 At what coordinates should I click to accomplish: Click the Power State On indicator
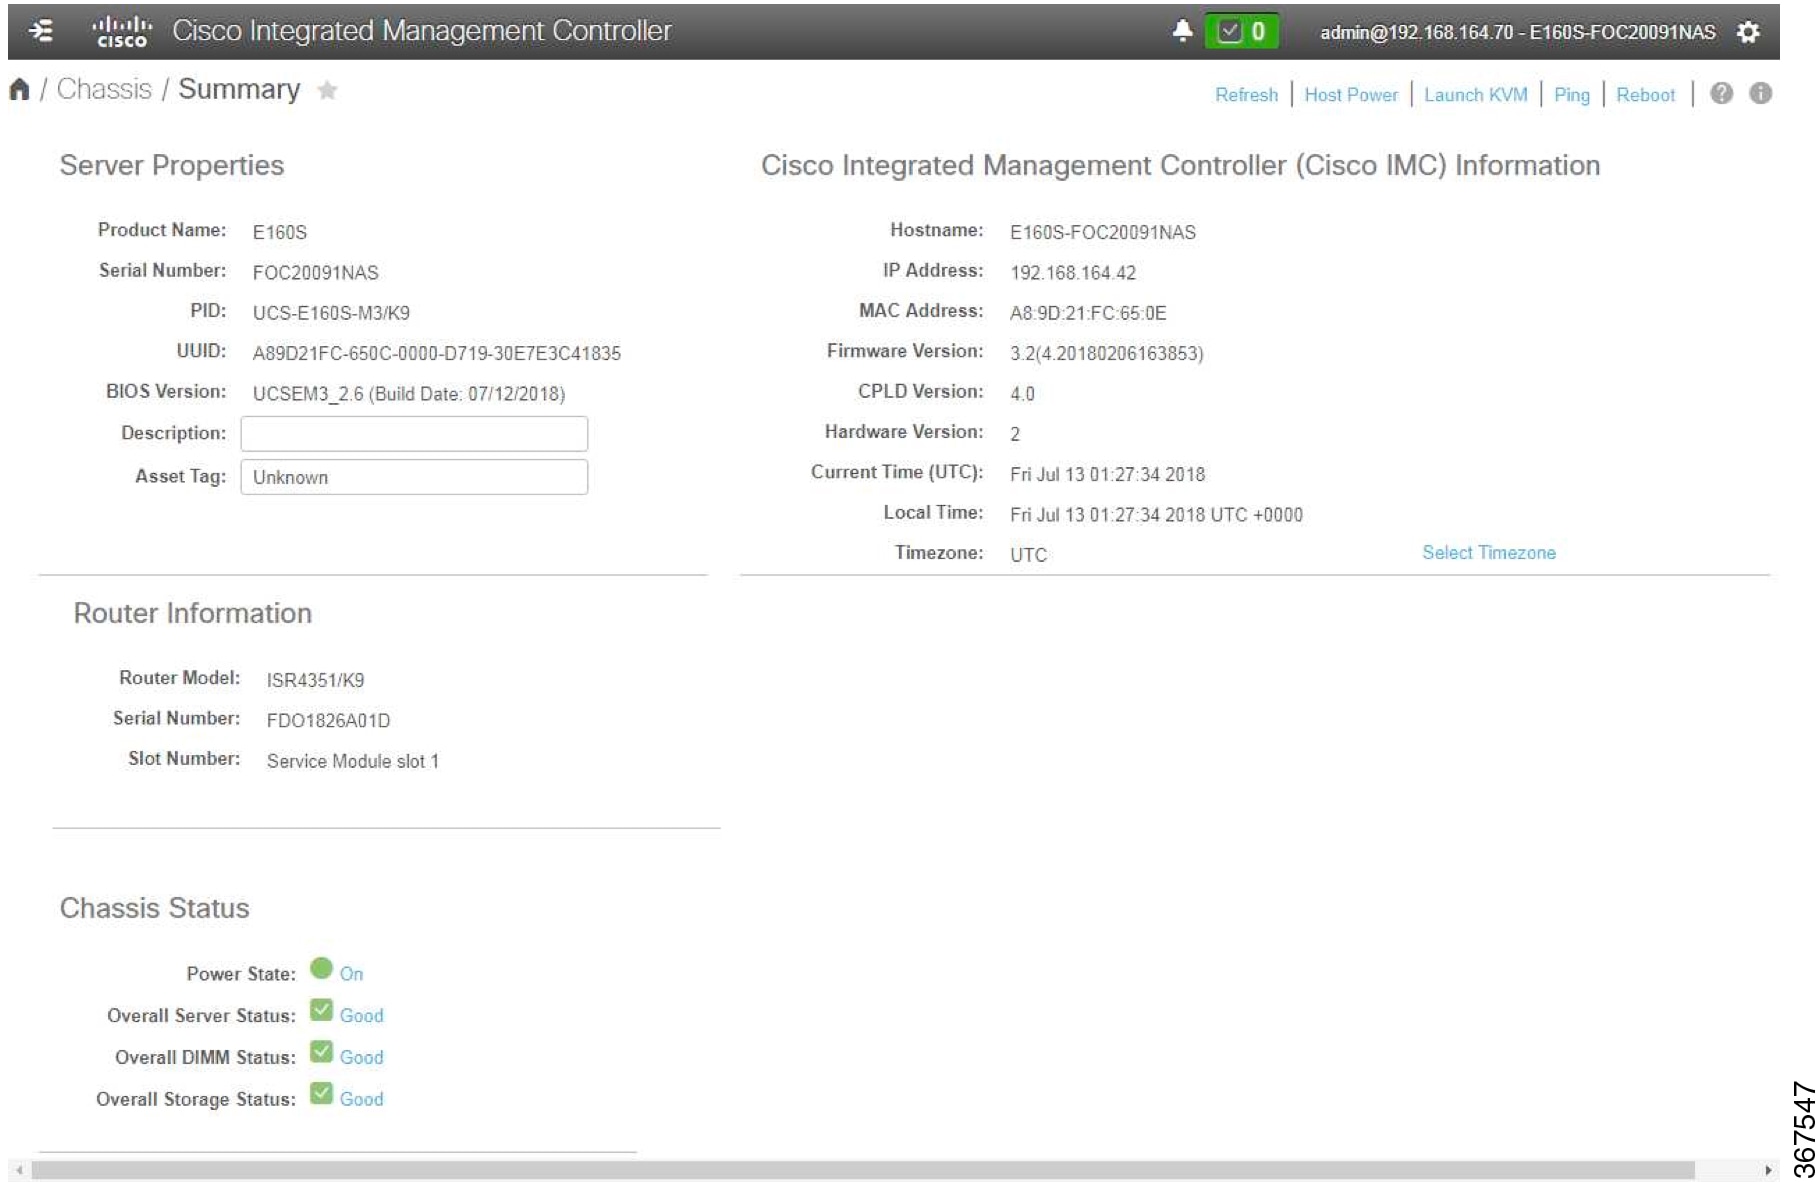click(x=351, y=973)
